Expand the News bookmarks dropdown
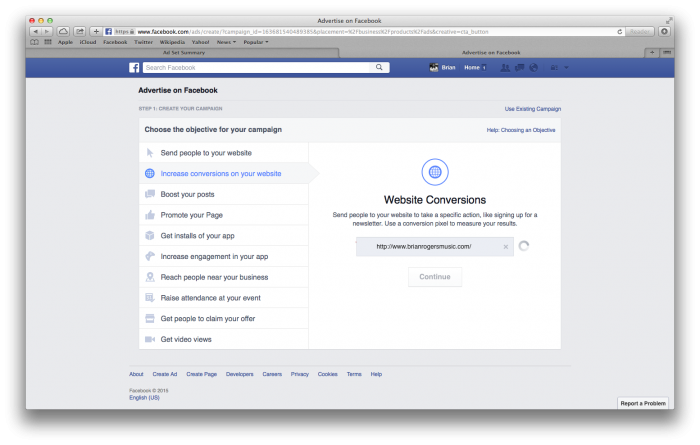This screenshot has width=700, height=445. tap(226, 42)
